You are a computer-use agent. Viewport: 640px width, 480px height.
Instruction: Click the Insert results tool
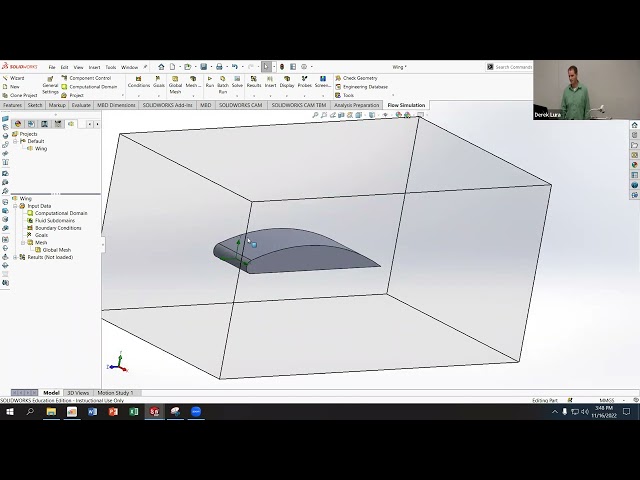point(270,82)
